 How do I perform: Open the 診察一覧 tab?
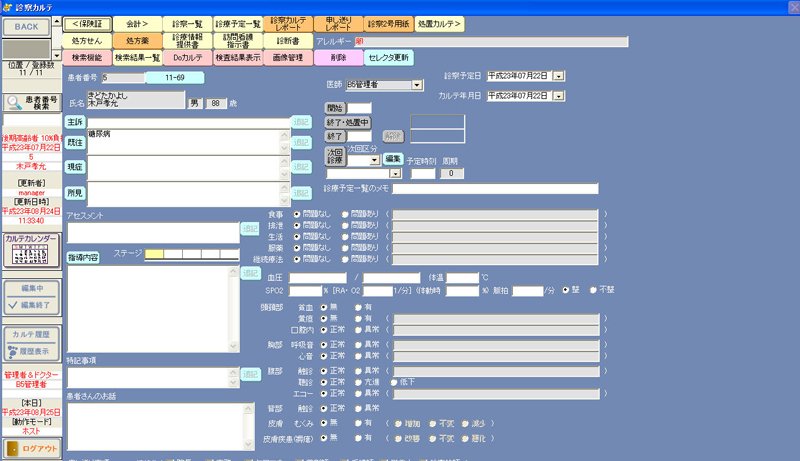point(188,24)
